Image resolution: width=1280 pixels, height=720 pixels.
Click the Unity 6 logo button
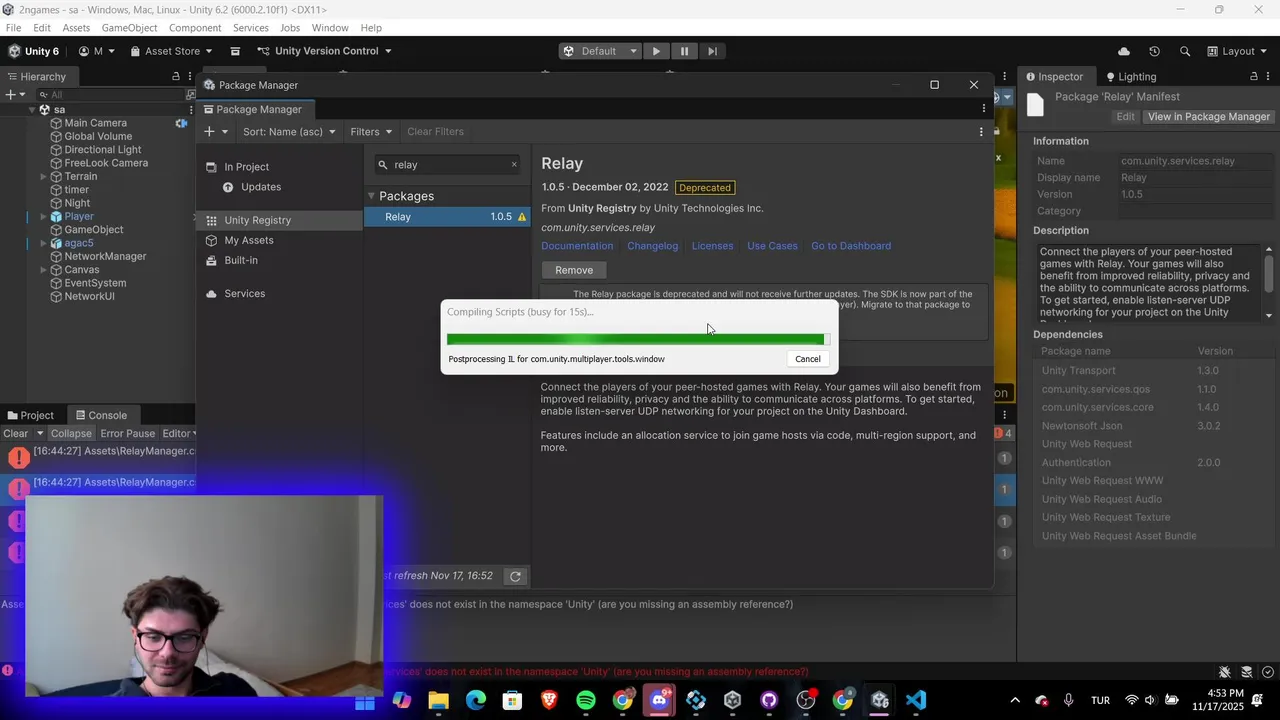coord(34,51)
